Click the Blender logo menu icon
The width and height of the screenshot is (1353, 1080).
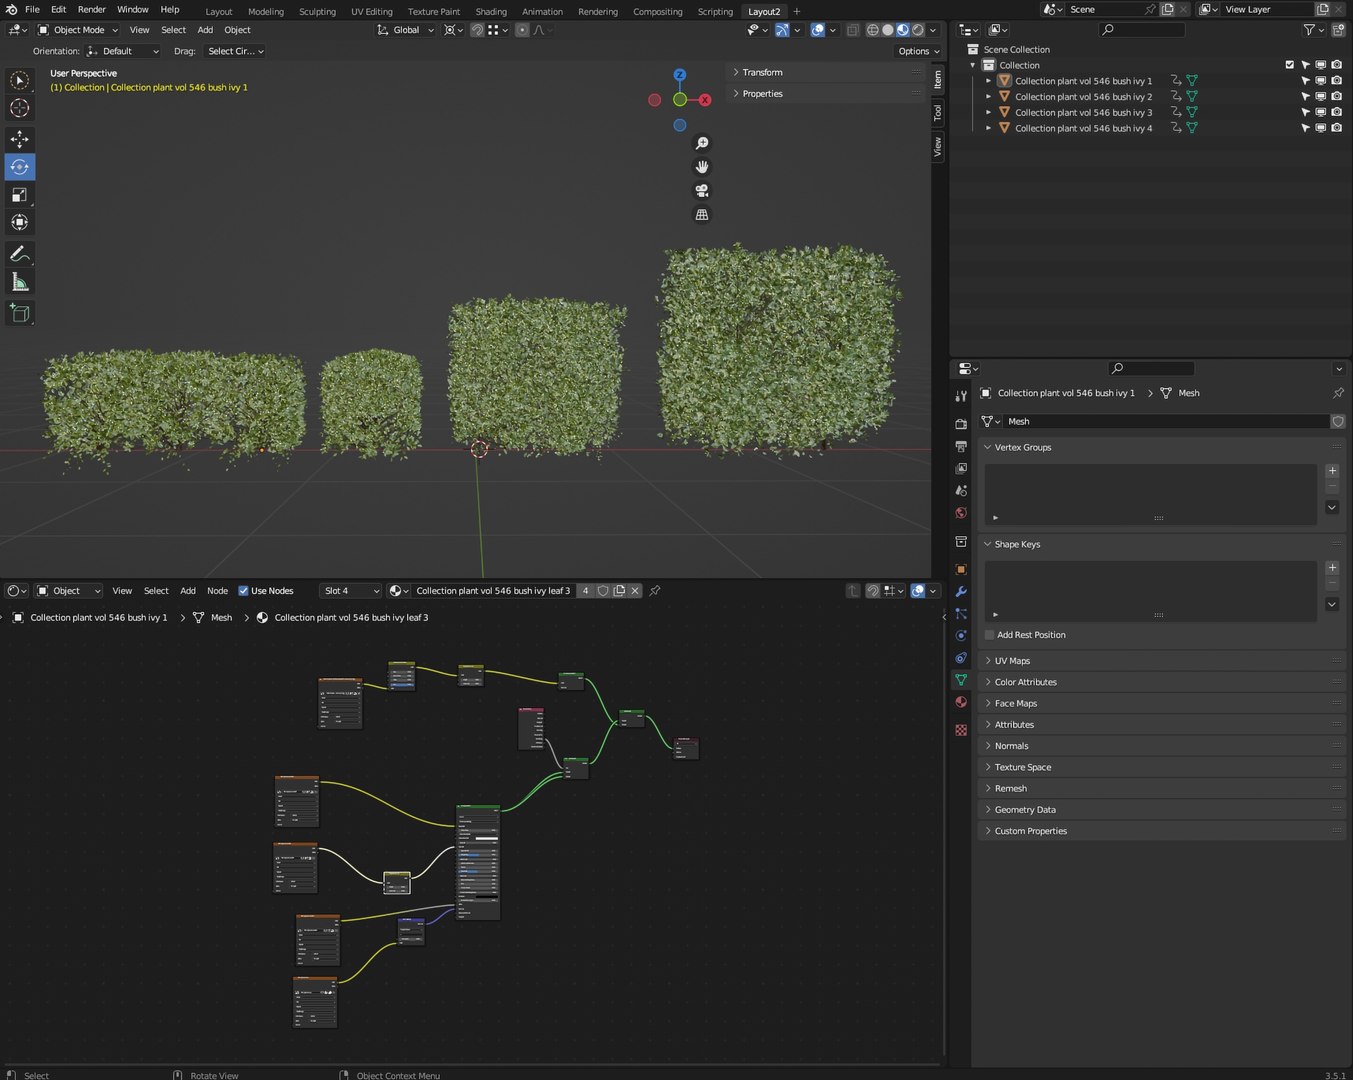click(x=11, y=9)
